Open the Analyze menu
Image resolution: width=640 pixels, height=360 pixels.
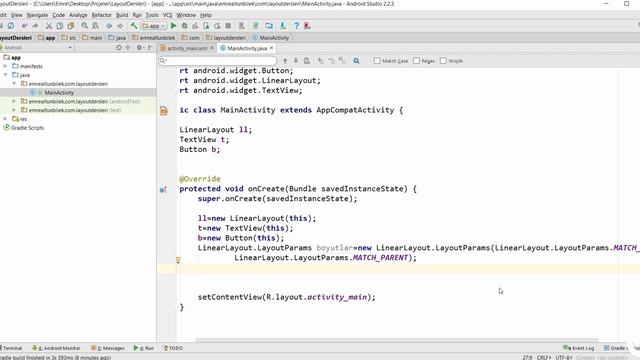(x=78, y=15)
